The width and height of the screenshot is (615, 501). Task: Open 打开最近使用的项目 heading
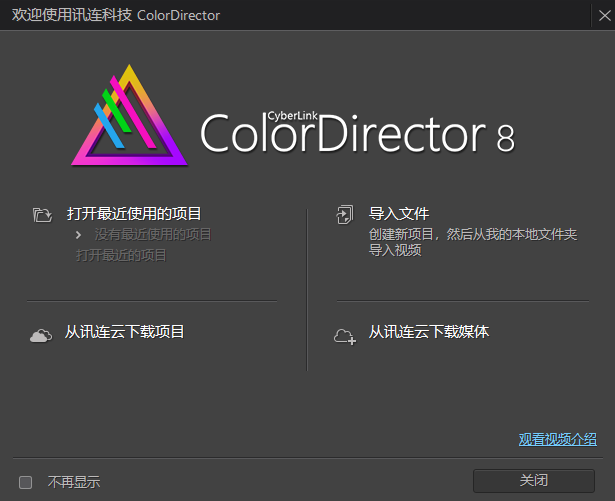[x=134, y=214]
